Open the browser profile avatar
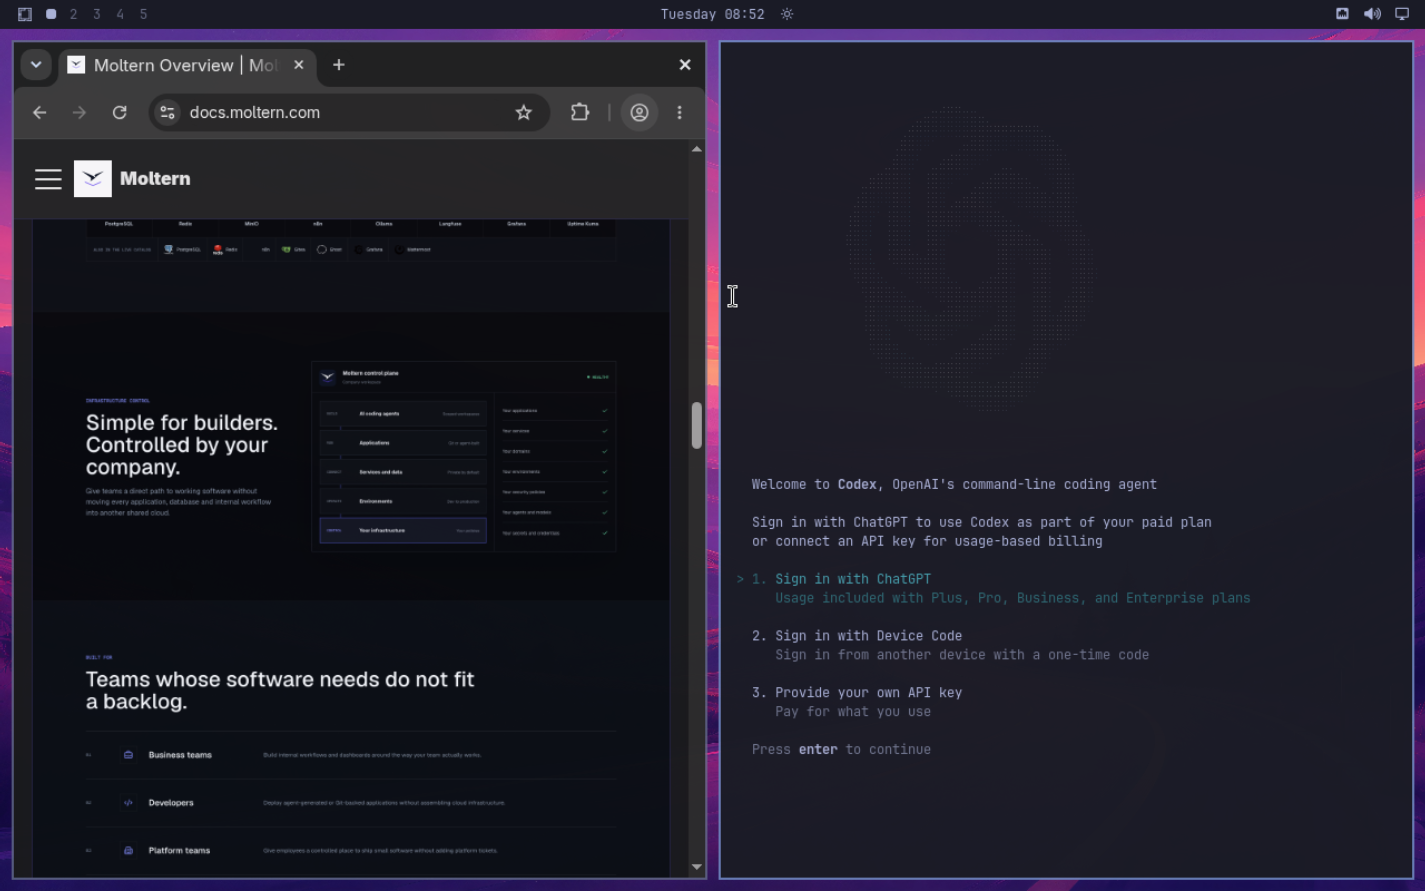The width and height of the screenshot is (1426, 891). pyautogui.click(x=639, y=113)
